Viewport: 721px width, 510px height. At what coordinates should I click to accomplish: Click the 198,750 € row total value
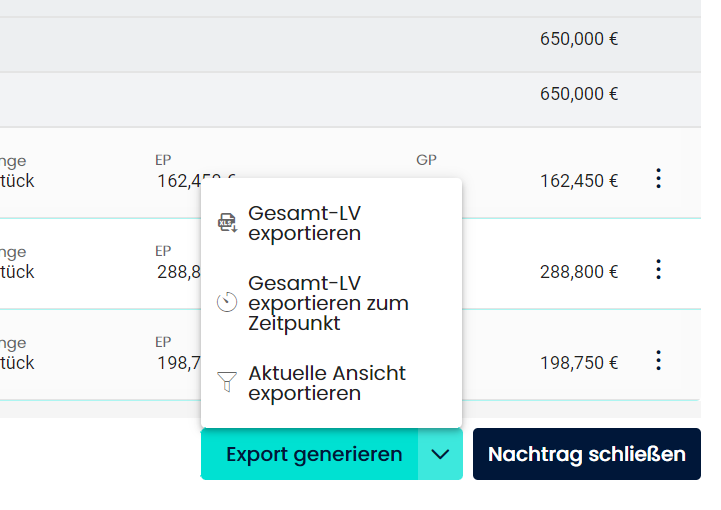pyautogui.click(x=578, y=362)
